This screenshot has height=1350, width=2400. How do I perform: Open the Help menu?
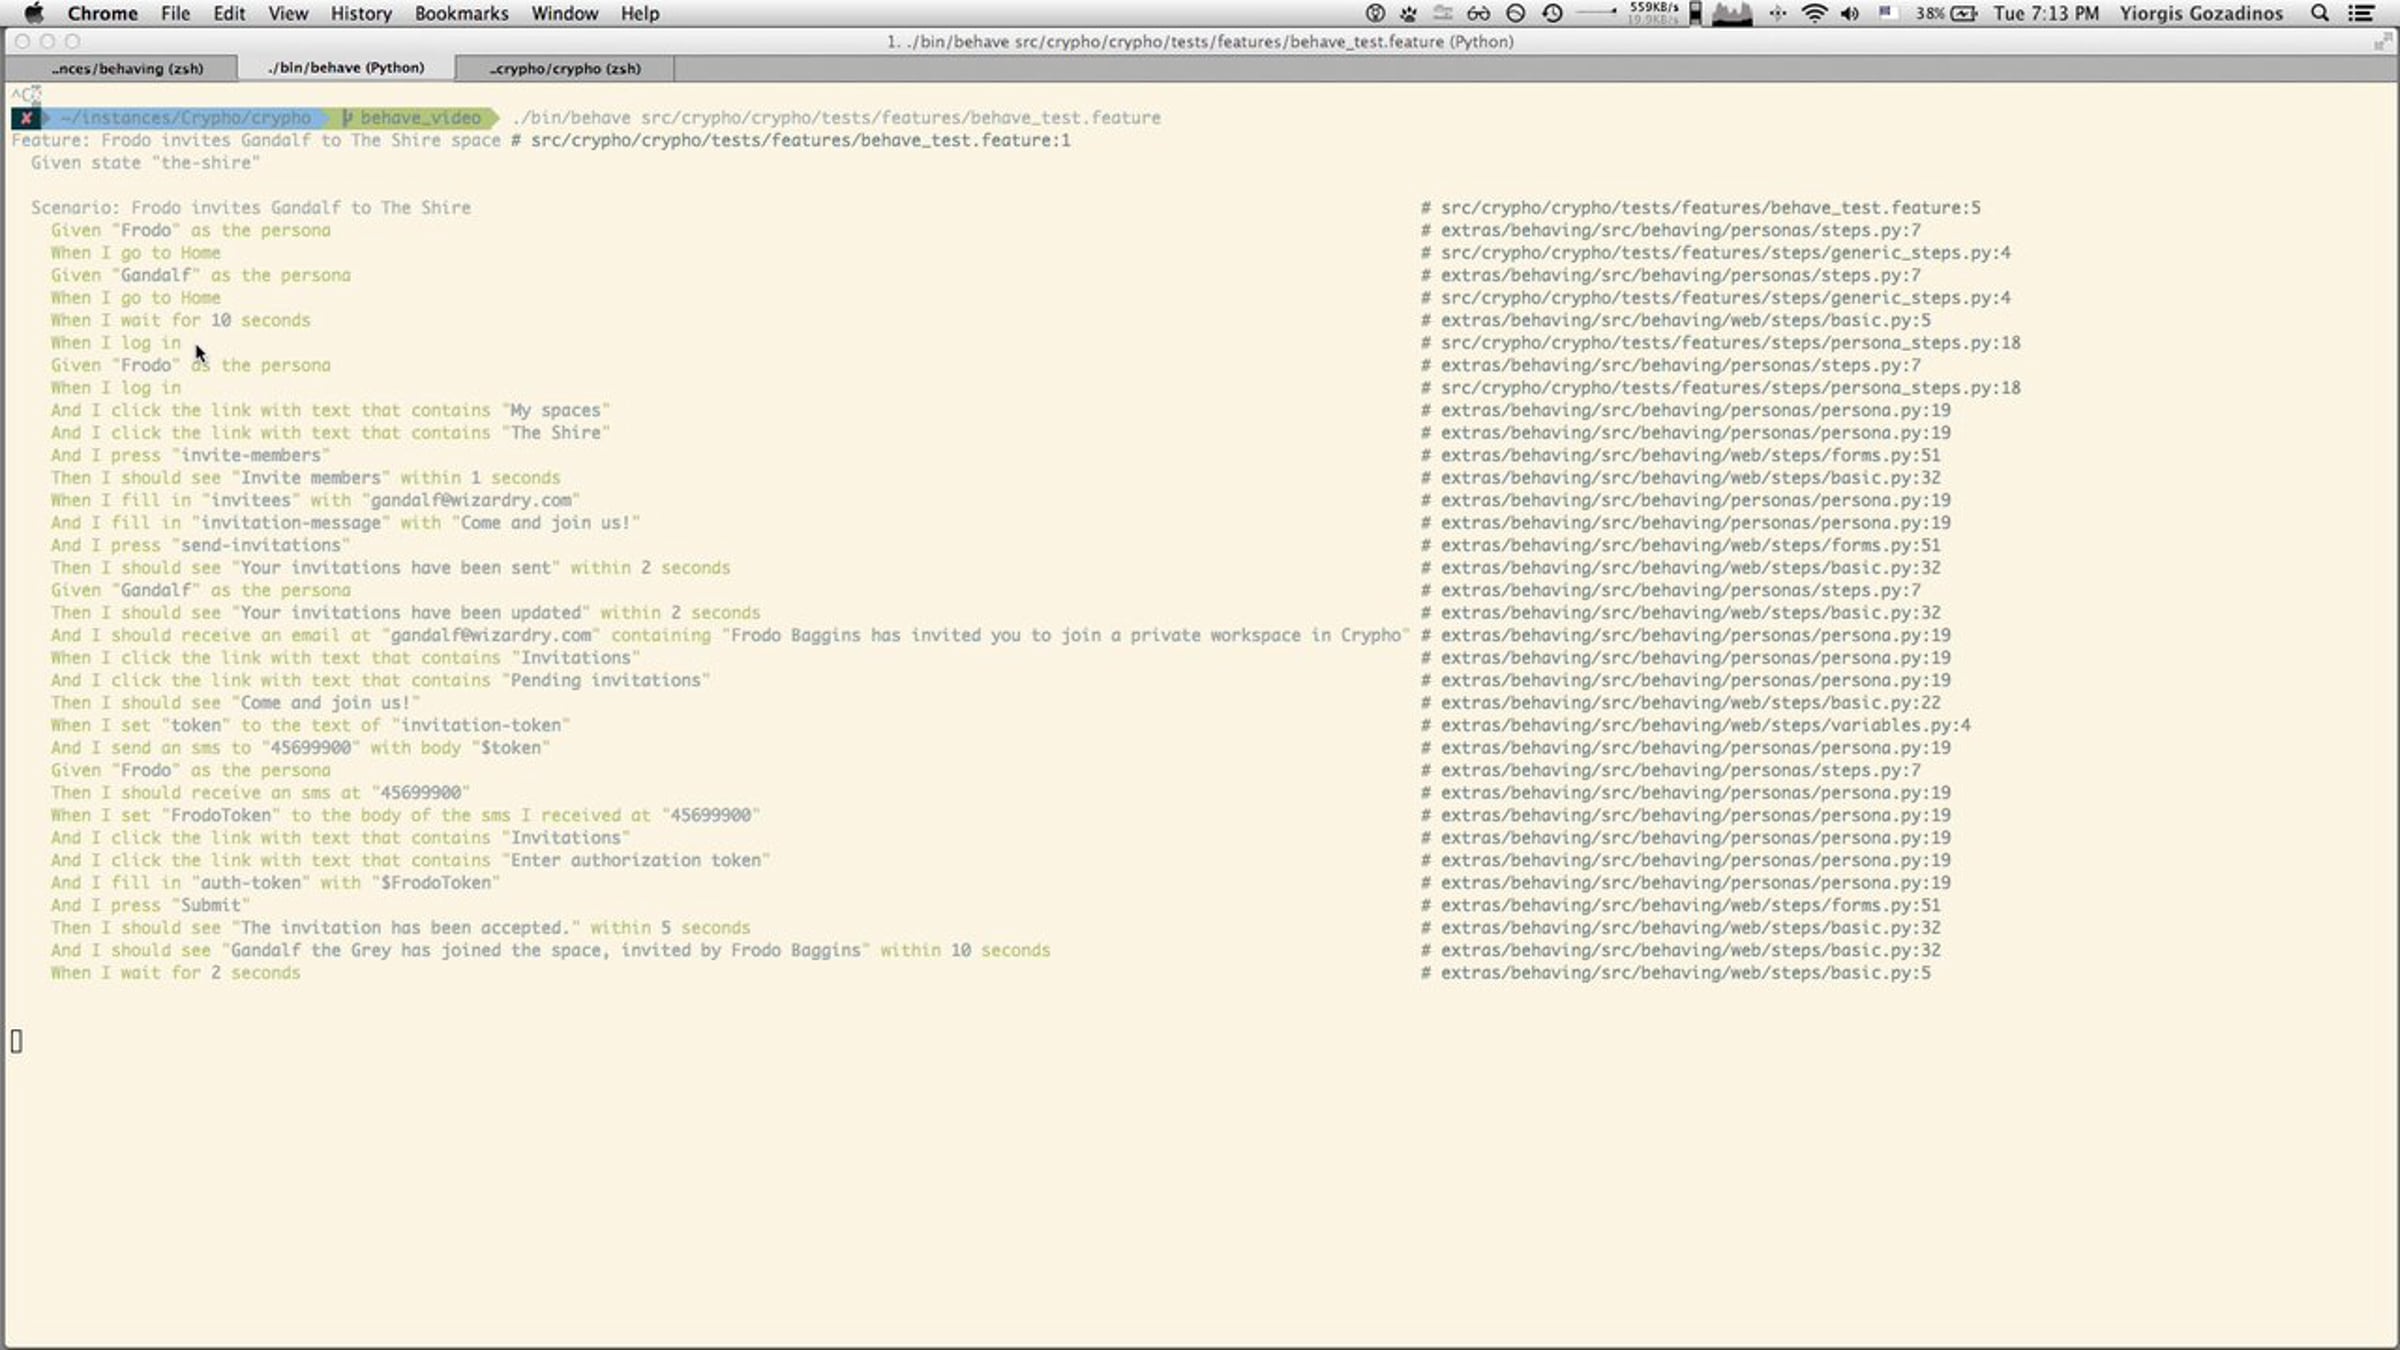coord(640,13)
